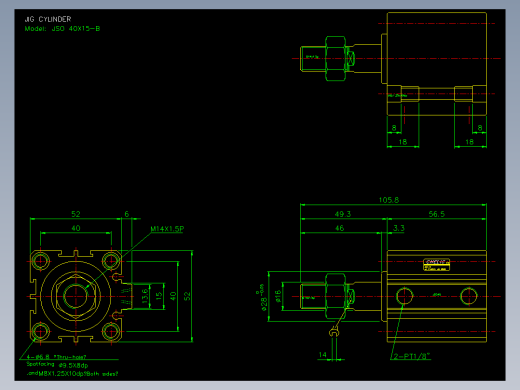The image size is (520, 390).
Task: Click the 49.3 dimension value
Action: 343,214
